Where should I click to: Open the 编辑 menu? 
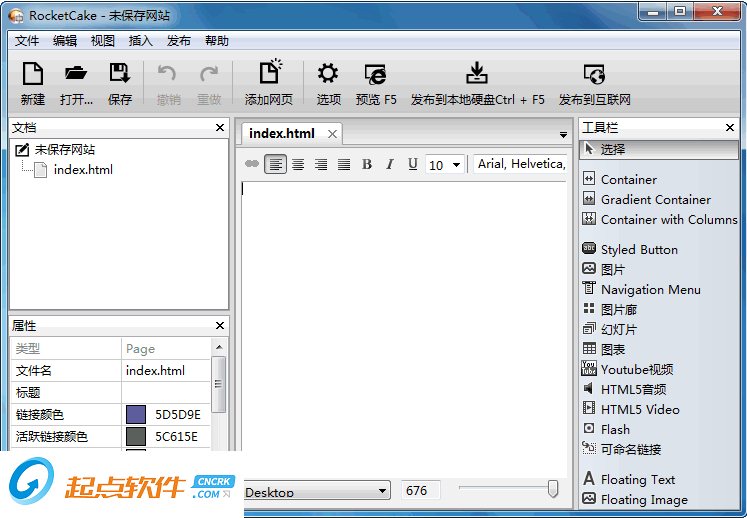(x=65, y=41)
